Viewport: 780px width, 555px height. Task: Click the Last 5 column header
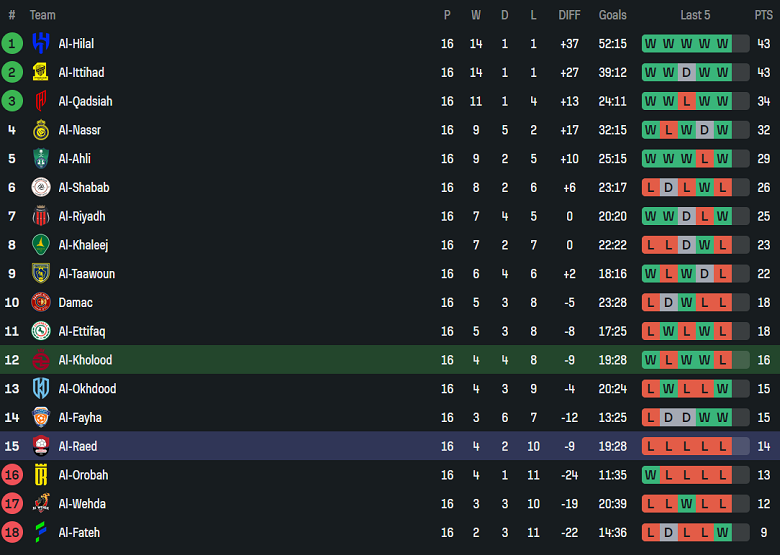pos(695,15)
